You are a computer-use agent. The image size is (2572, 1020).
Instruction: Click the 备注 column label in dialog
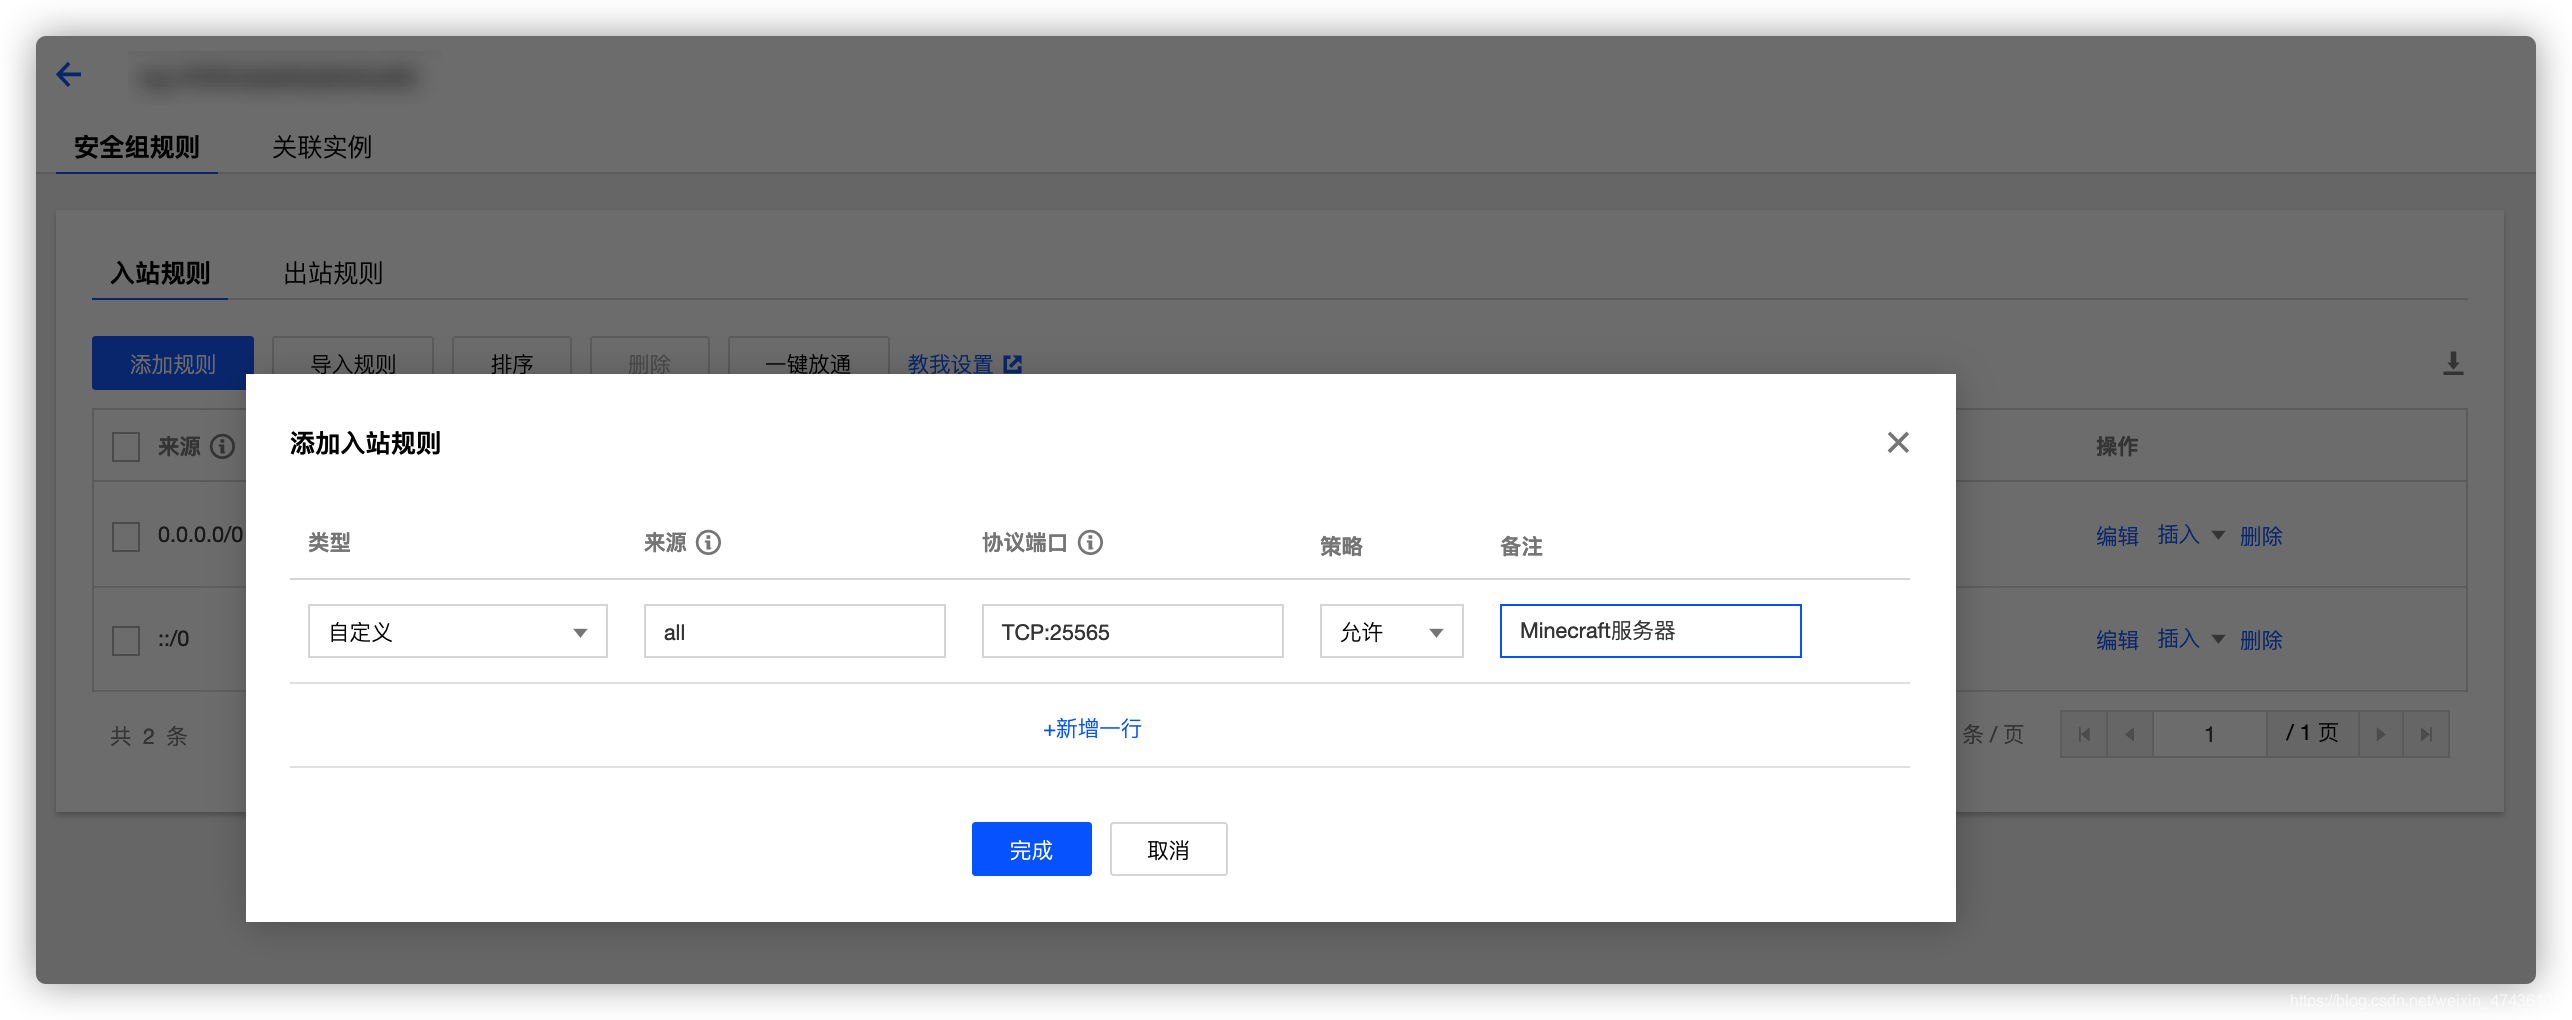point(1521,546)
